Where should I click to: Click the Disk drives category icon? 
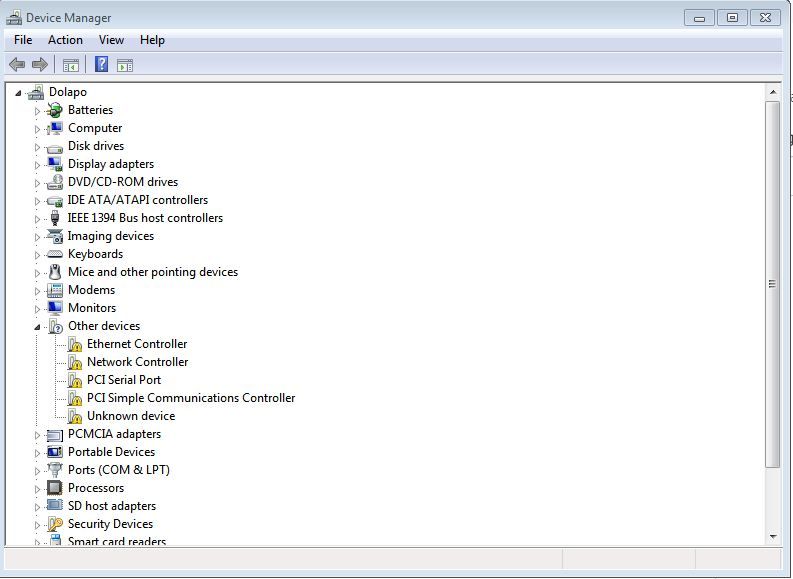54,148
